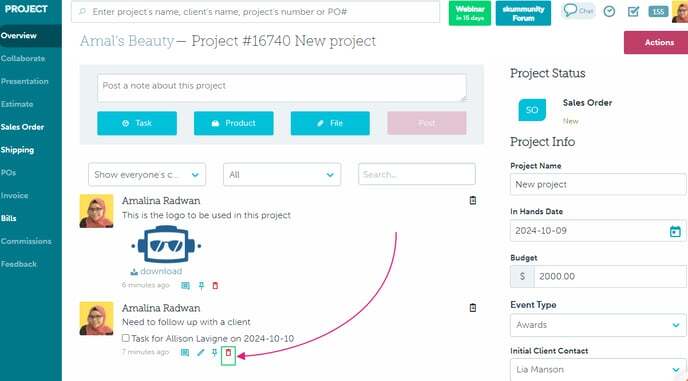Open the checkmark tasks icon in header

click(633, 11)
